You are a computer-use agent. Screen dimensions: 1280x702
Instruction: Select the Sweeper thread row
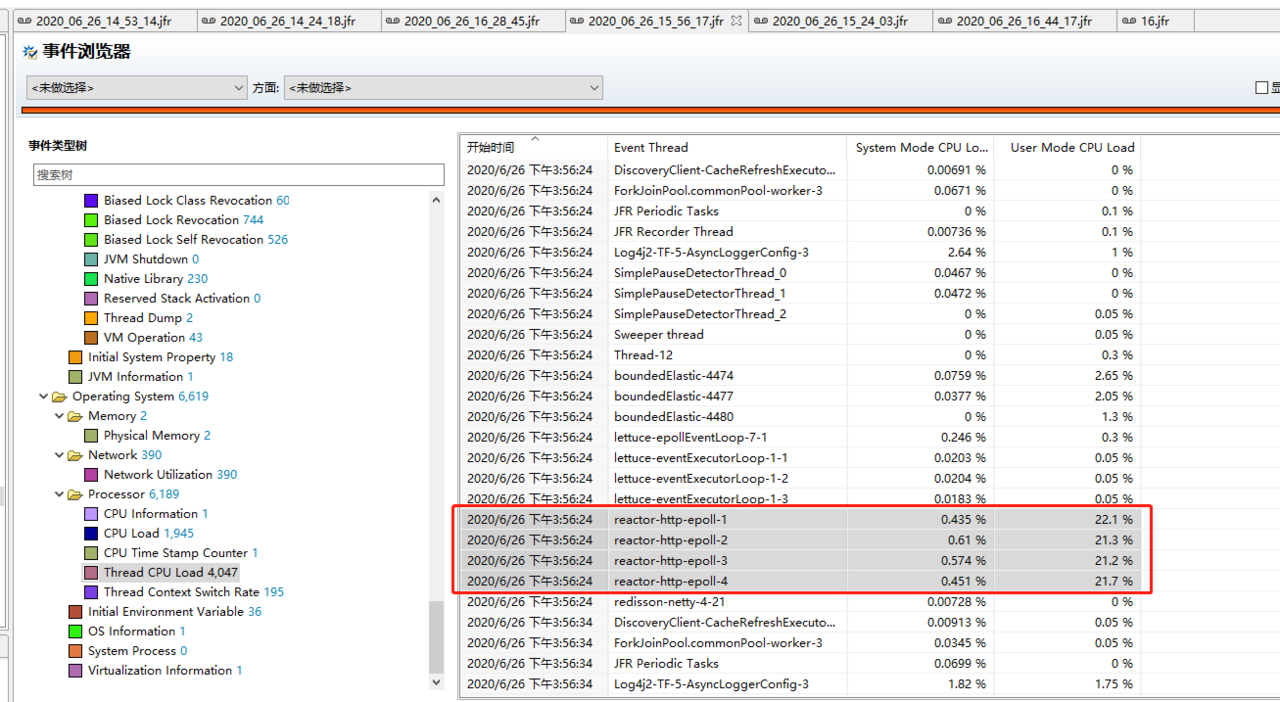(x=800, y=335)
